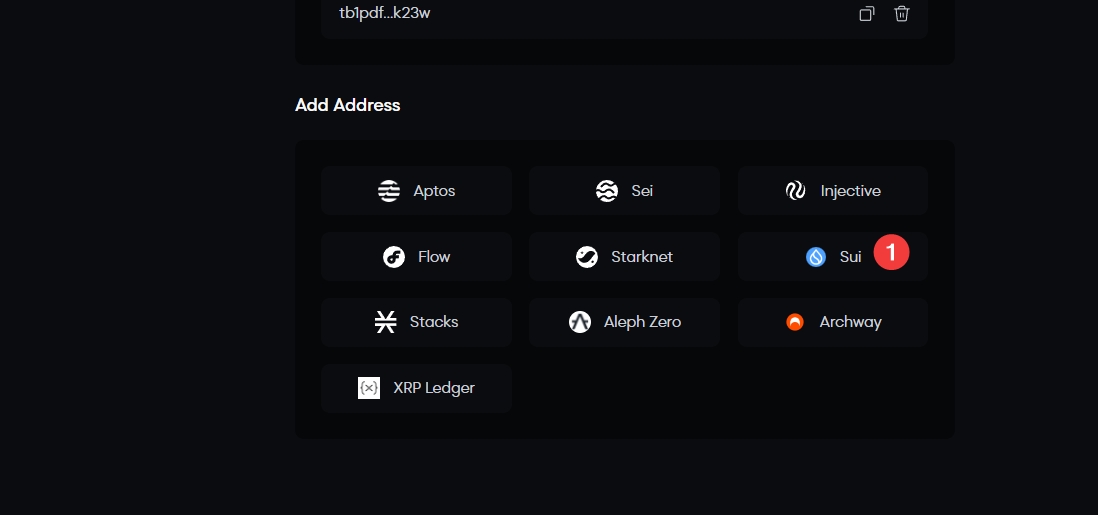This screenshot has height=515, width=1098.
Task: Click the Injective logo icon
Action: point(796,191)
